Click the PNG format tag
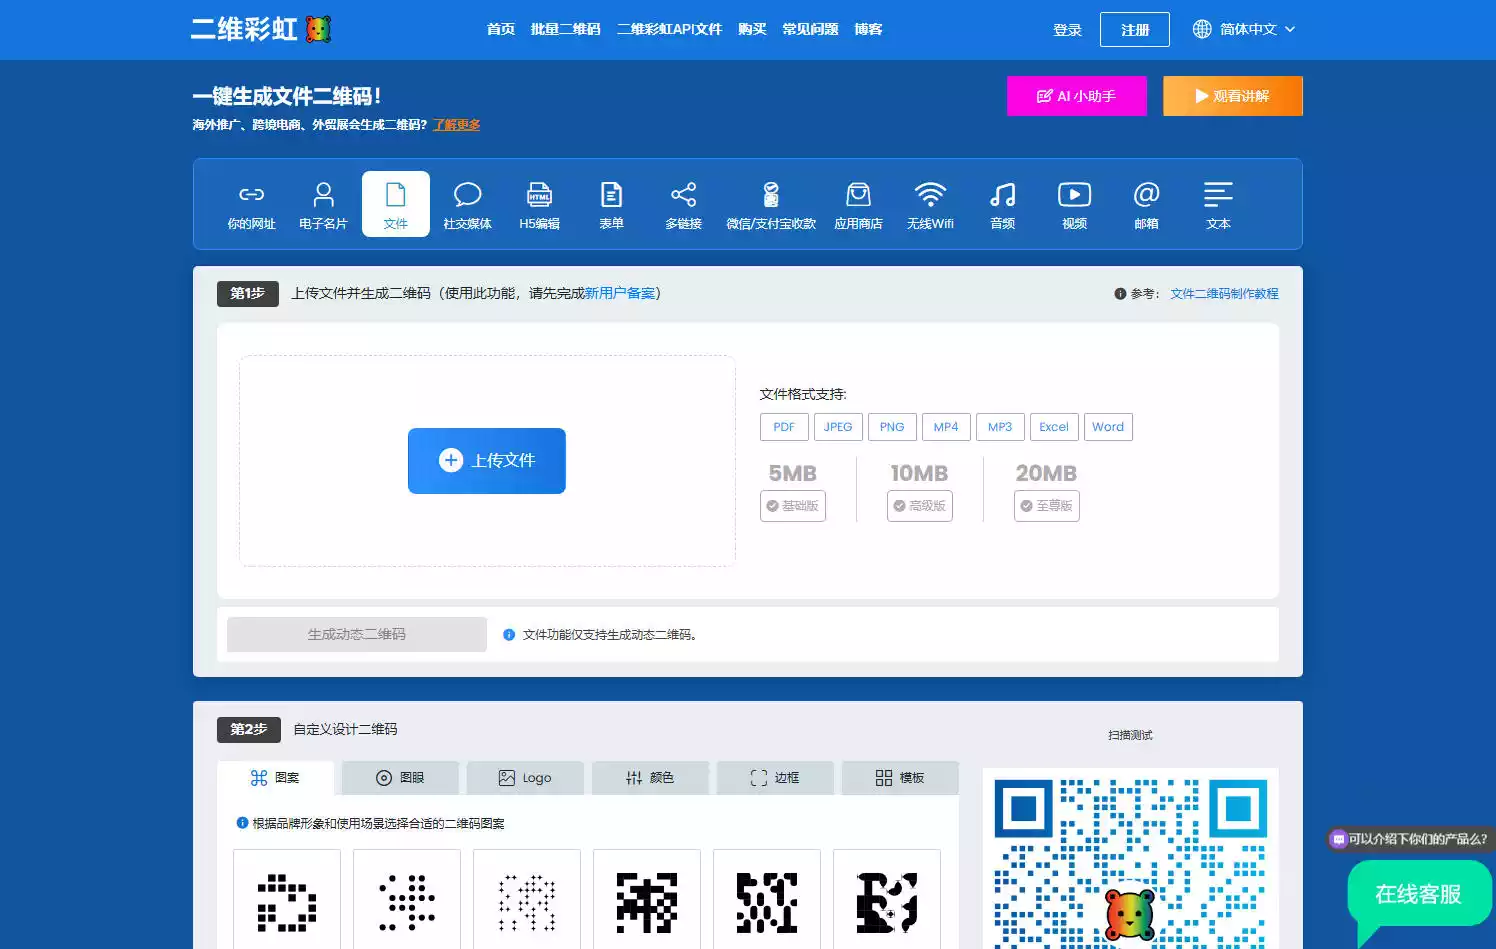The height and width of the screenshot is (949, 1496). coord(892,427)
